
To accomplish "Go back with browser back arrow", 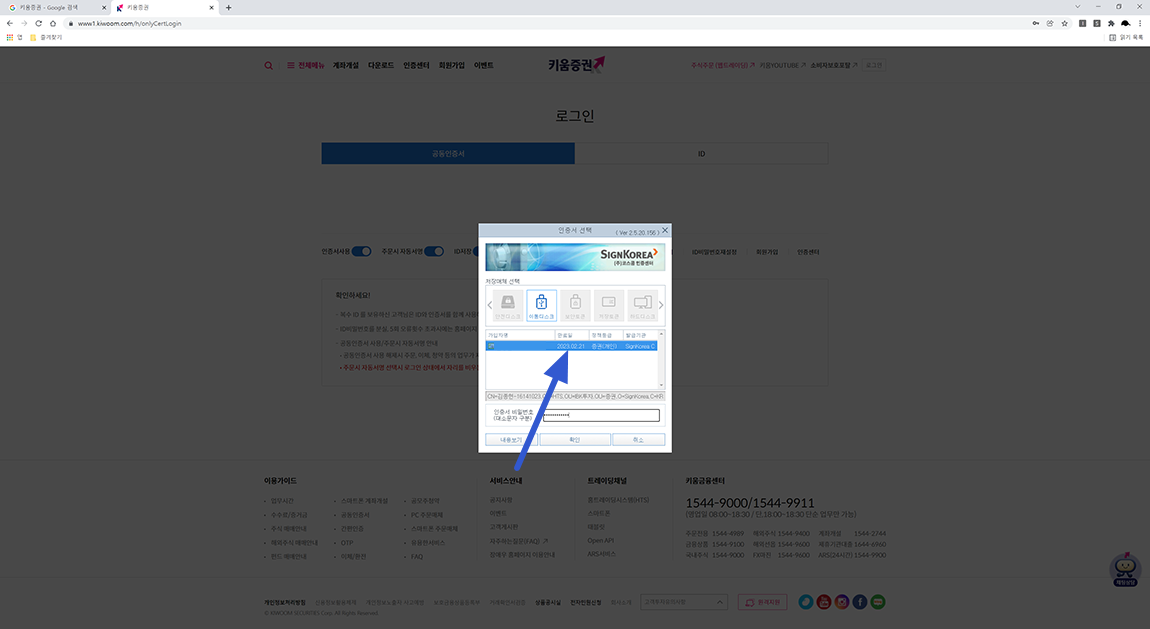I will coord(10,23).
